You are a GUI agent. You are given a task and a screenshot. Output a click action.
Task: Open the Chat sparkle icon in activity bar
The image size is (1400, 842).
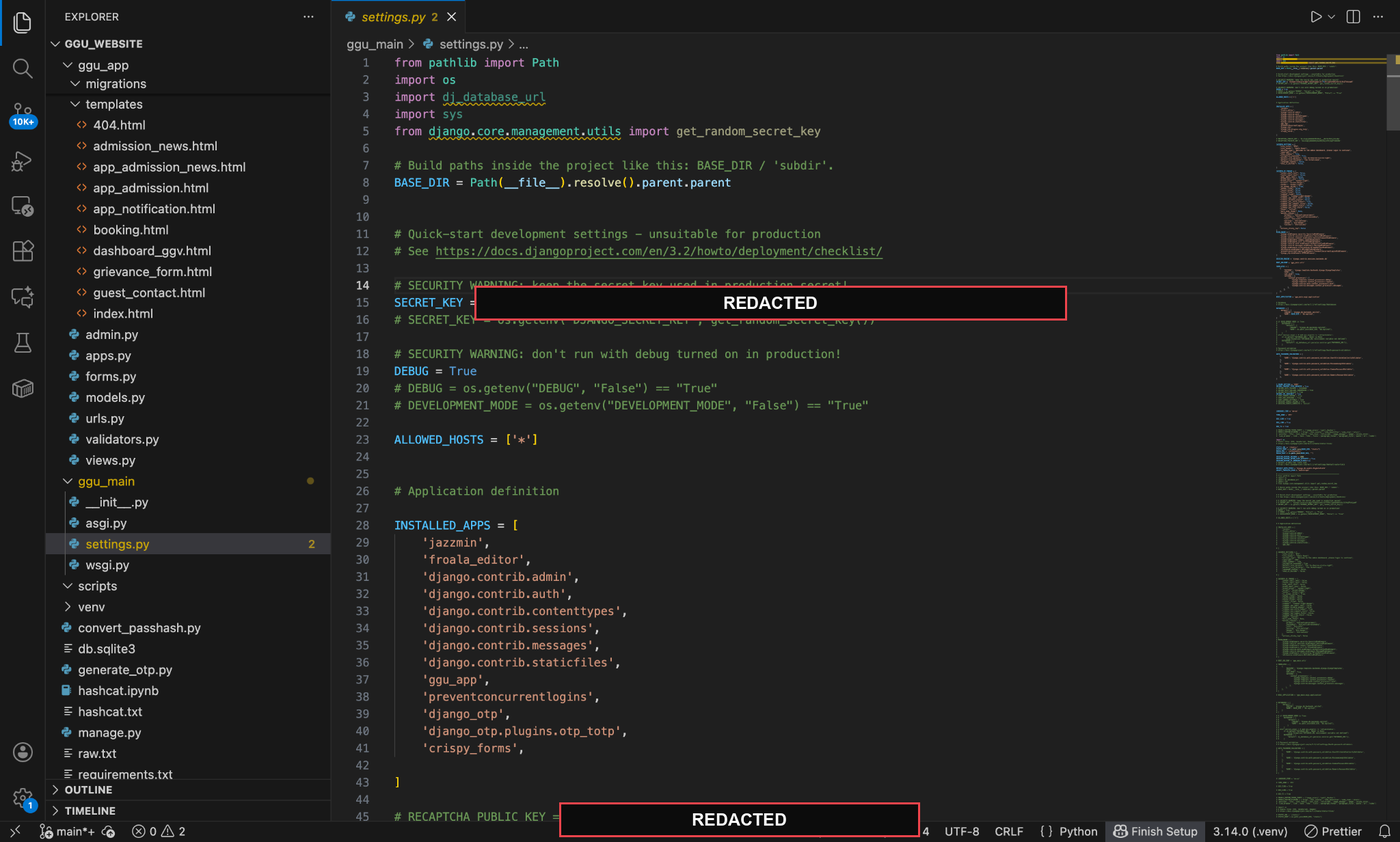point(22,297)
